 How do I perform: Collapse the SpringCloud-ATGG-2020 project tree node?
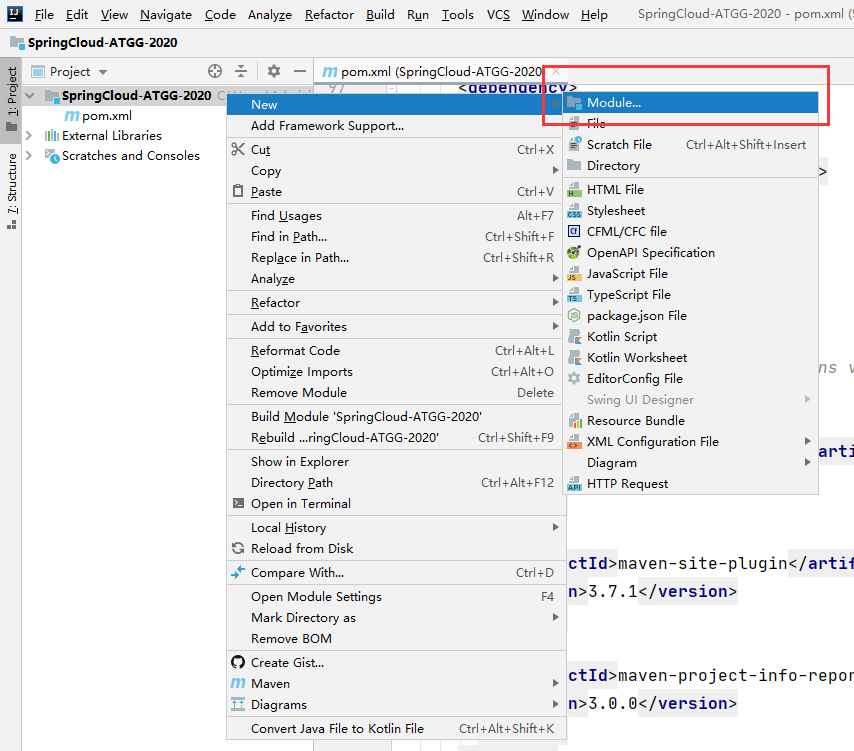[30, 96]
